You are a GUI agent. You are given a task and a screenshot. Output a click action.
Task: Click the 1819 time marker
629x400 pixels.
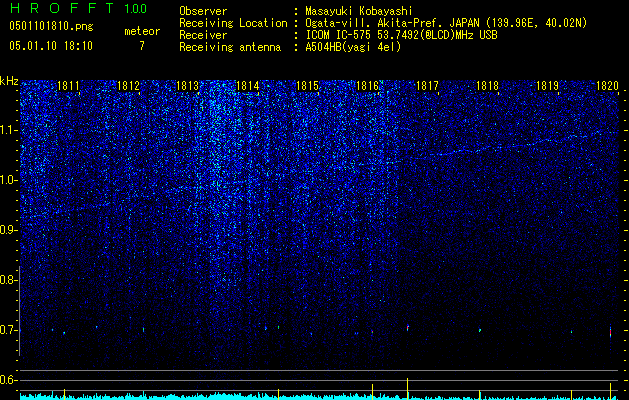point(548,86)
